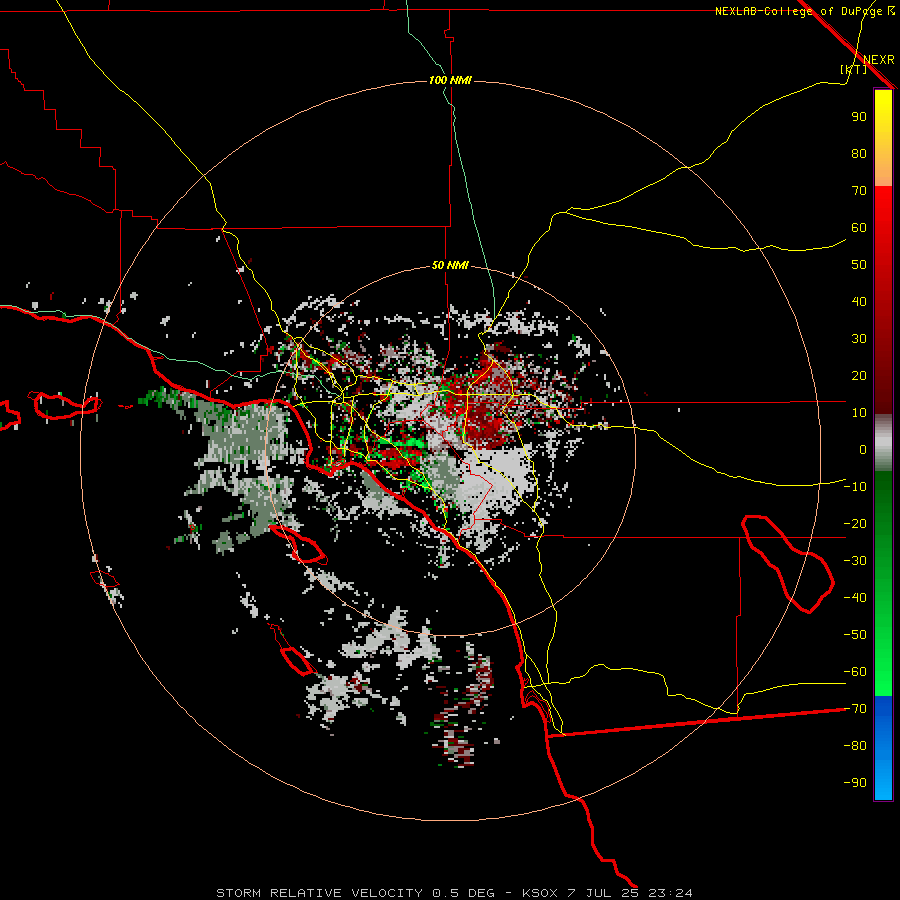The image size is (900, 900).
Task: Click the "100 NMI" range ring label
Action: 450,80
